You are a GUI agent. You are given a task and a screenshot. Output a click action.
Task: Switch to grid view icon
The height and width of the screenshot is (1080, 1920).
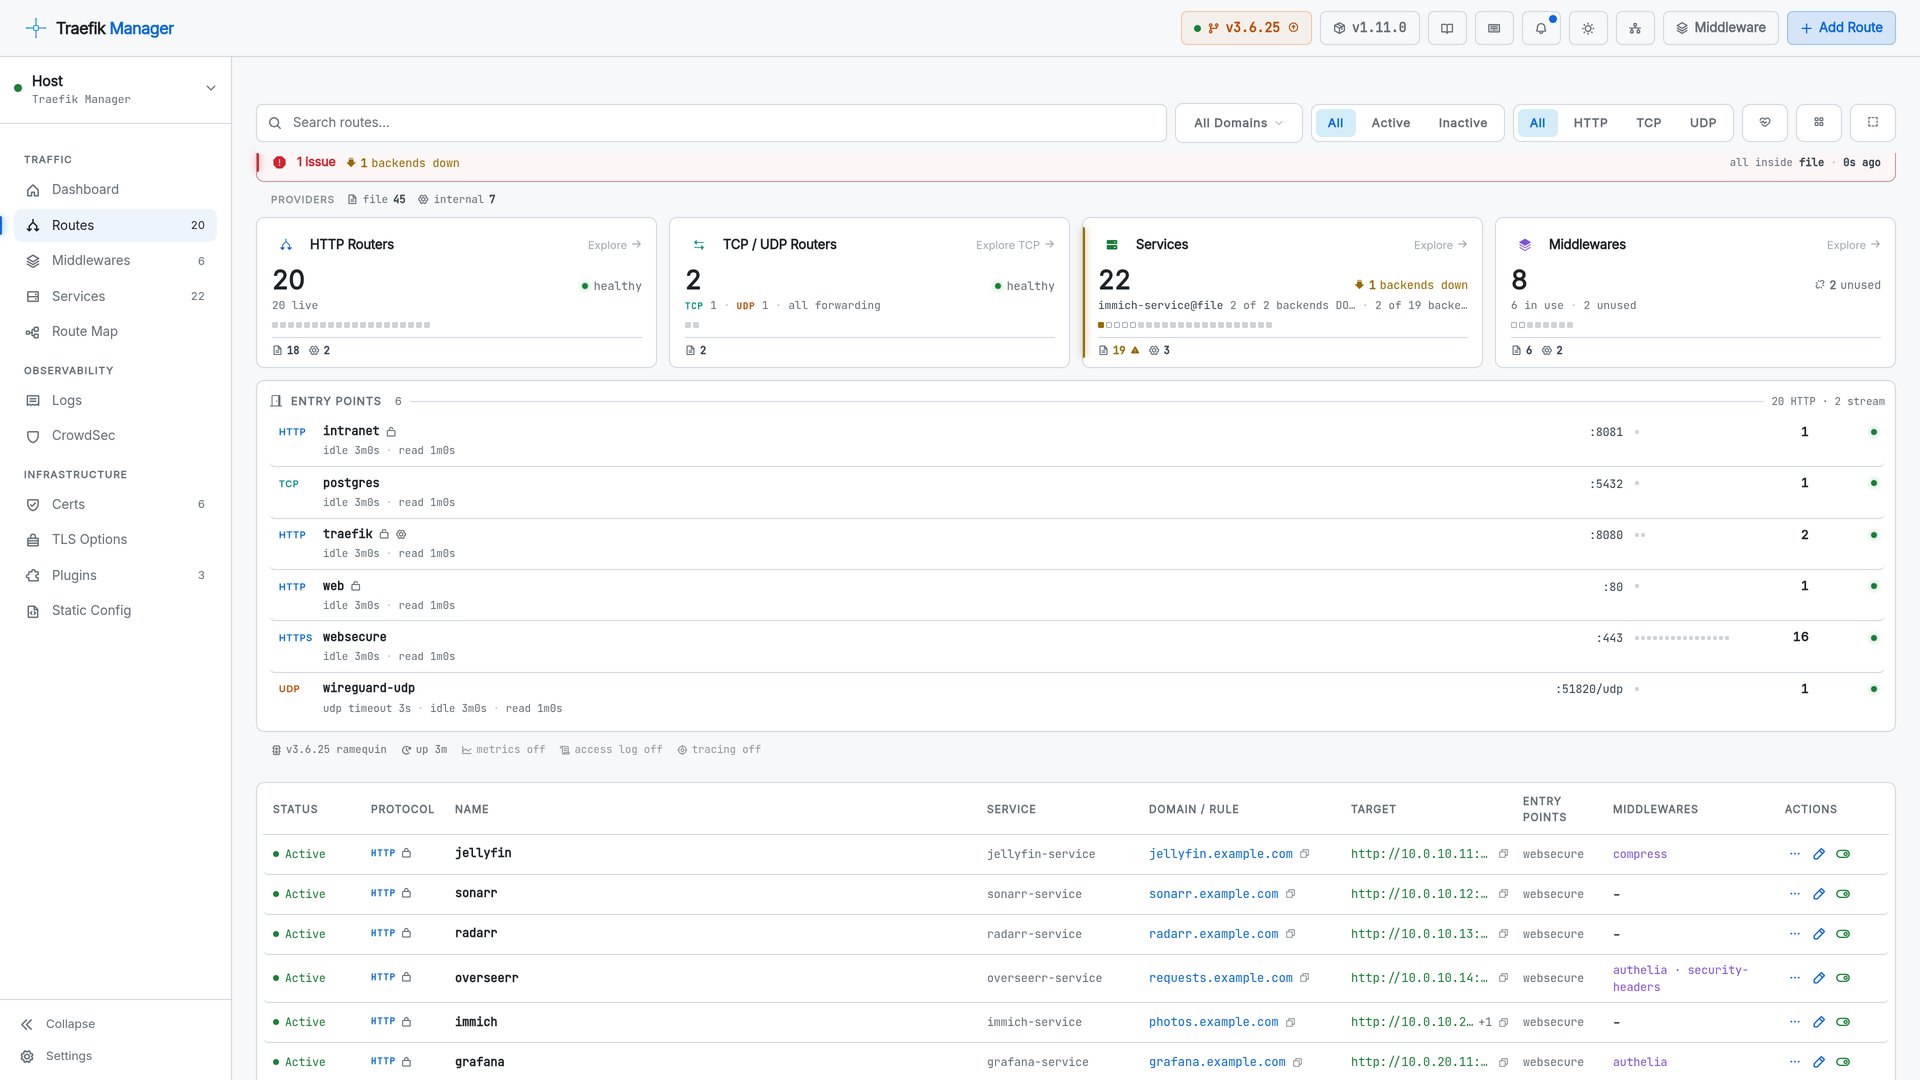coord(1819,123)
